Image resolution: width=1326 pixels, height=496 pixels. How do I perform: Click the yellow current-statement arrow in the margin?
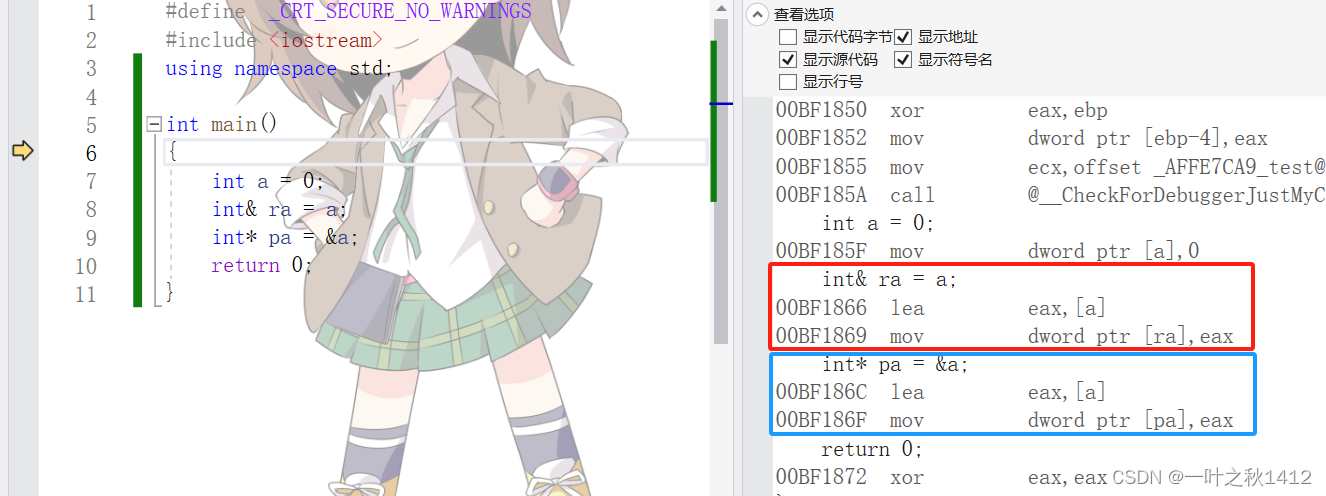[22, 152]
